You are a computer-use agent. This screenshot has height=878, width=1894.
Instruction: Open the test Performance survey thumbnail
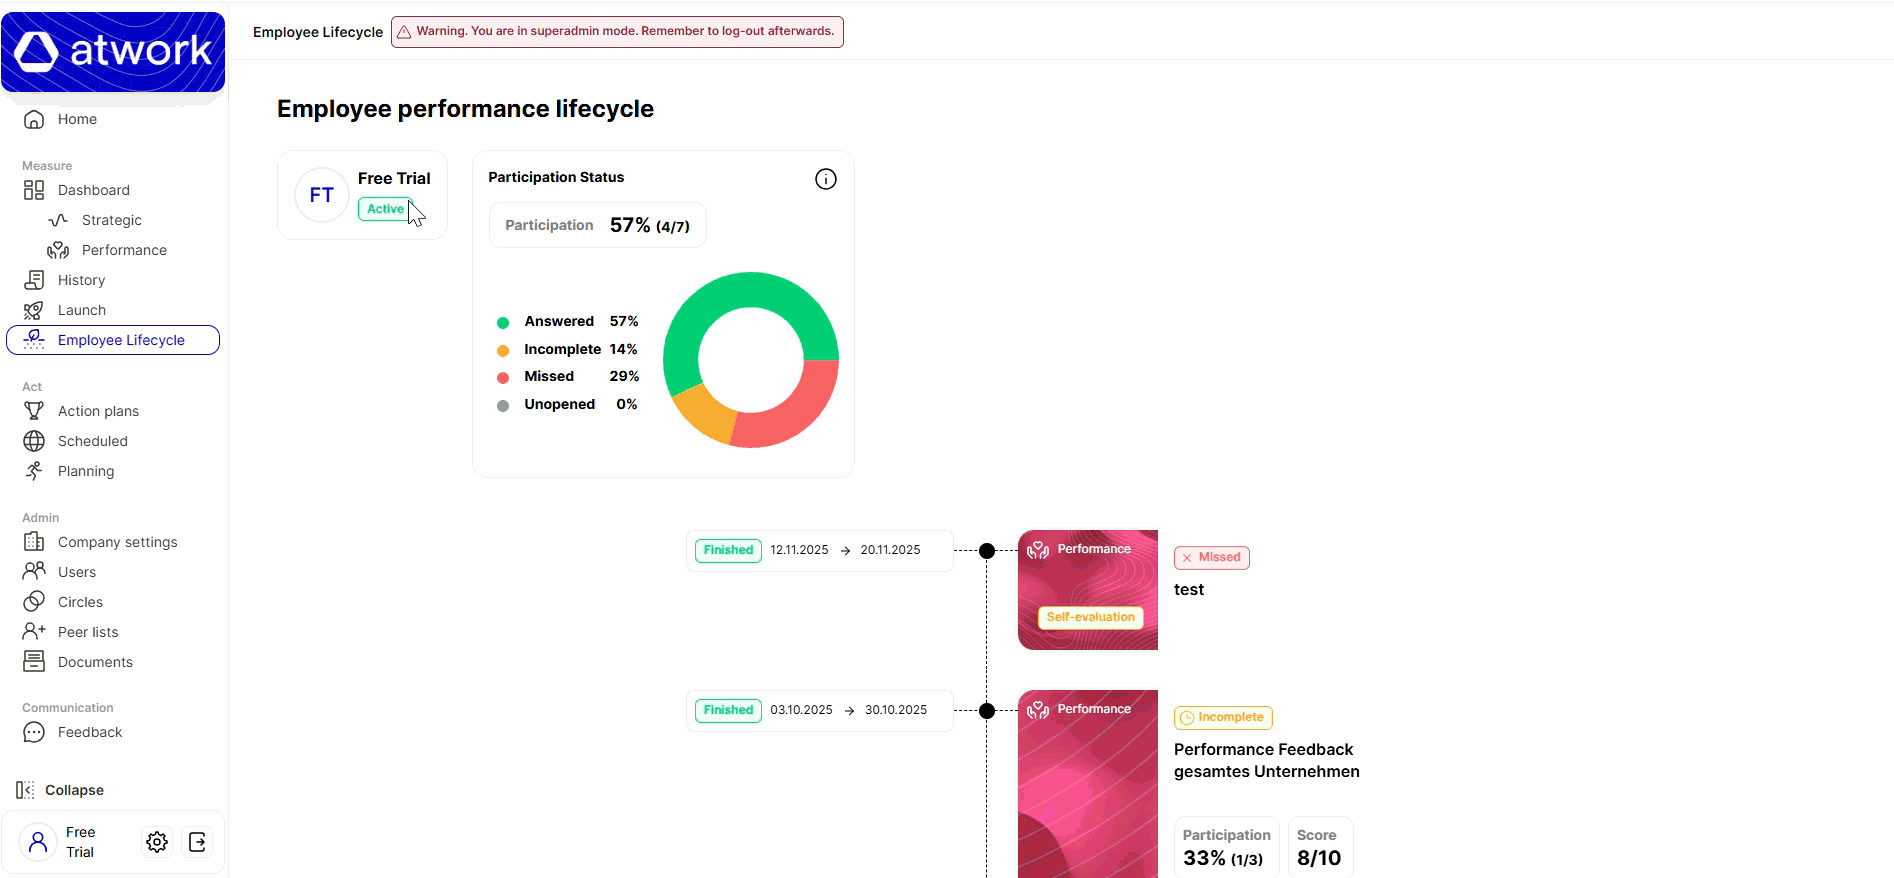coord(1087,590)
